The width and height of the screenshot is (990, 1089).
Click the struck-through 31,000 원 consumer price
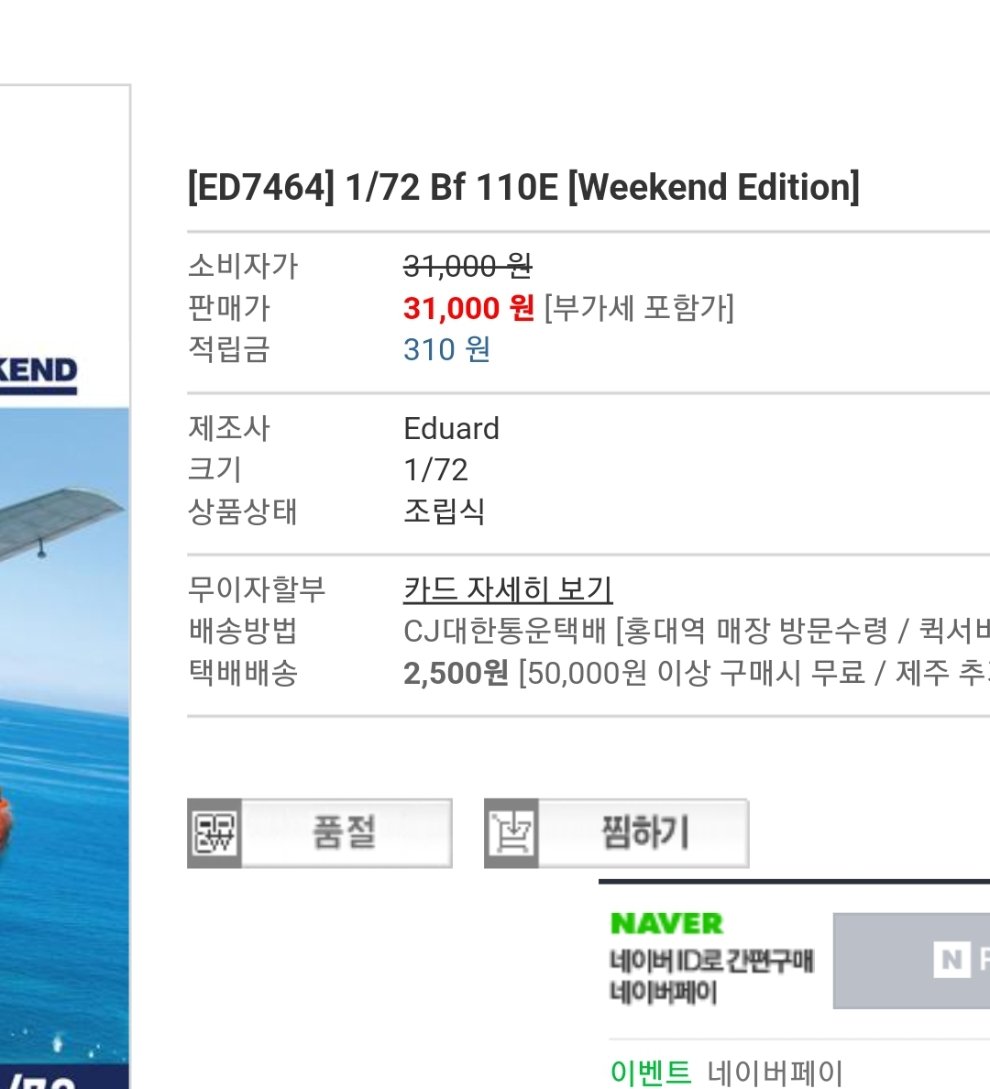[x=467, y=266]
